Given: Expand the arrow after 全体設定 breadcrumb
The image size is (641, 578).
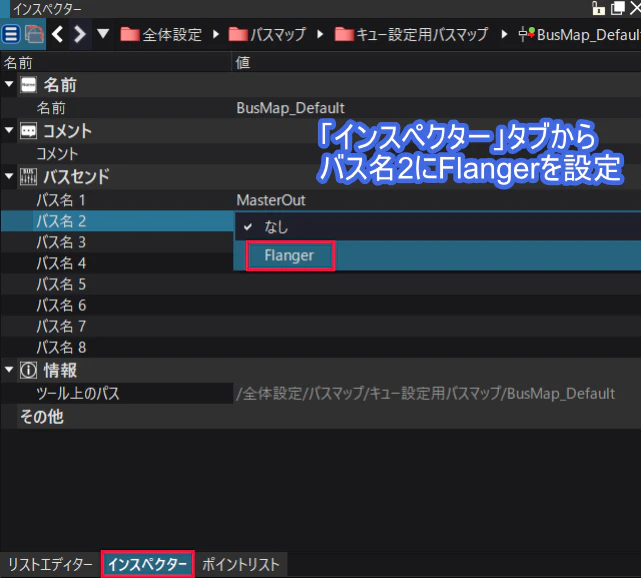Looking at the screenshot, I should click(216, 34).
